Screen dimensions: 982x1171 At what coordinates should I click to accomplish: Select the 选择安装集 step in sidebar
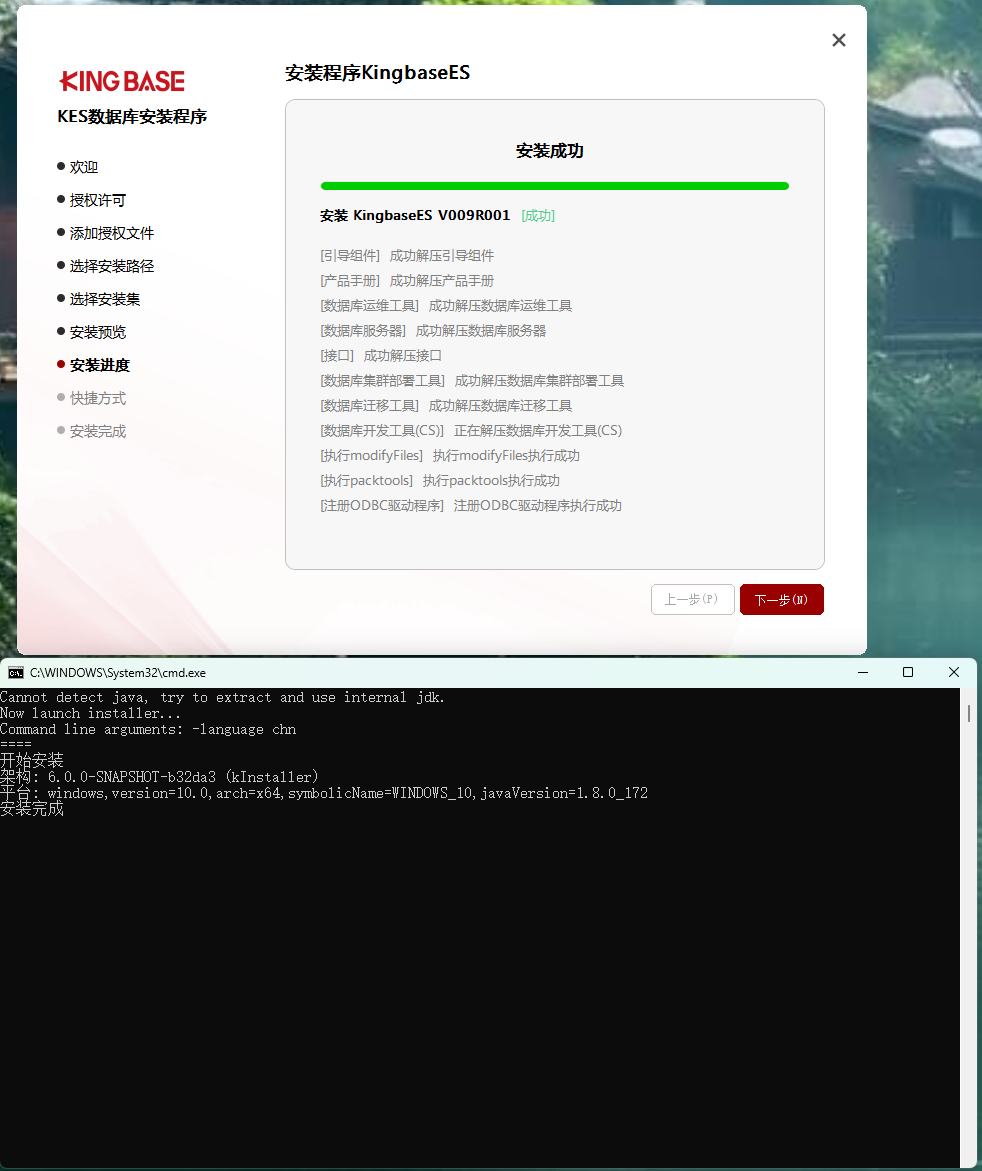click(99, 299)
